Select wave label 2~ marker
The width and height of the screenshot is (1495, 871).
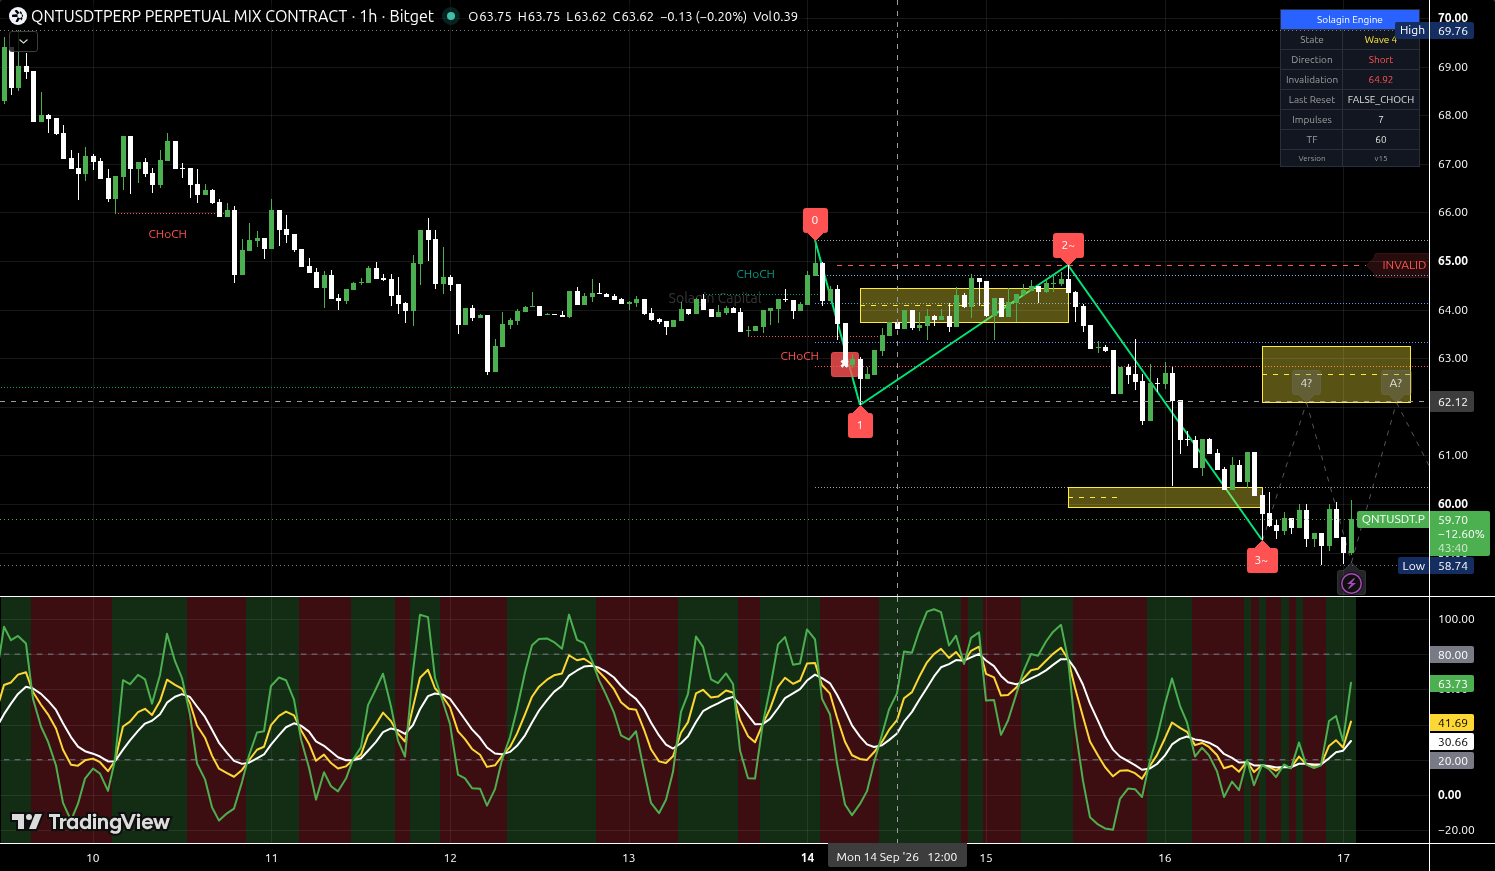[x=1068, y=246]
